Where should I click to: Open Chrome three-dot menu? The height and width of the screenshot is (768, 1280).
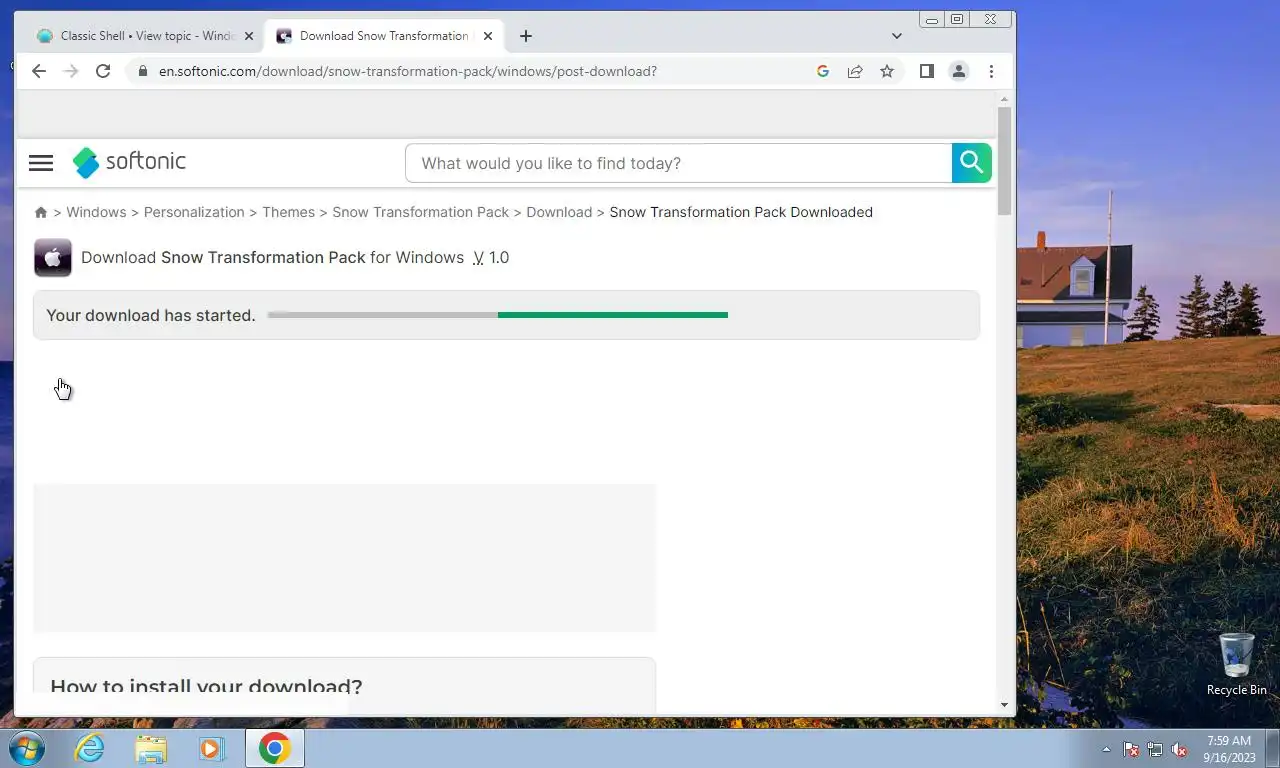click(x=991, y=71)
